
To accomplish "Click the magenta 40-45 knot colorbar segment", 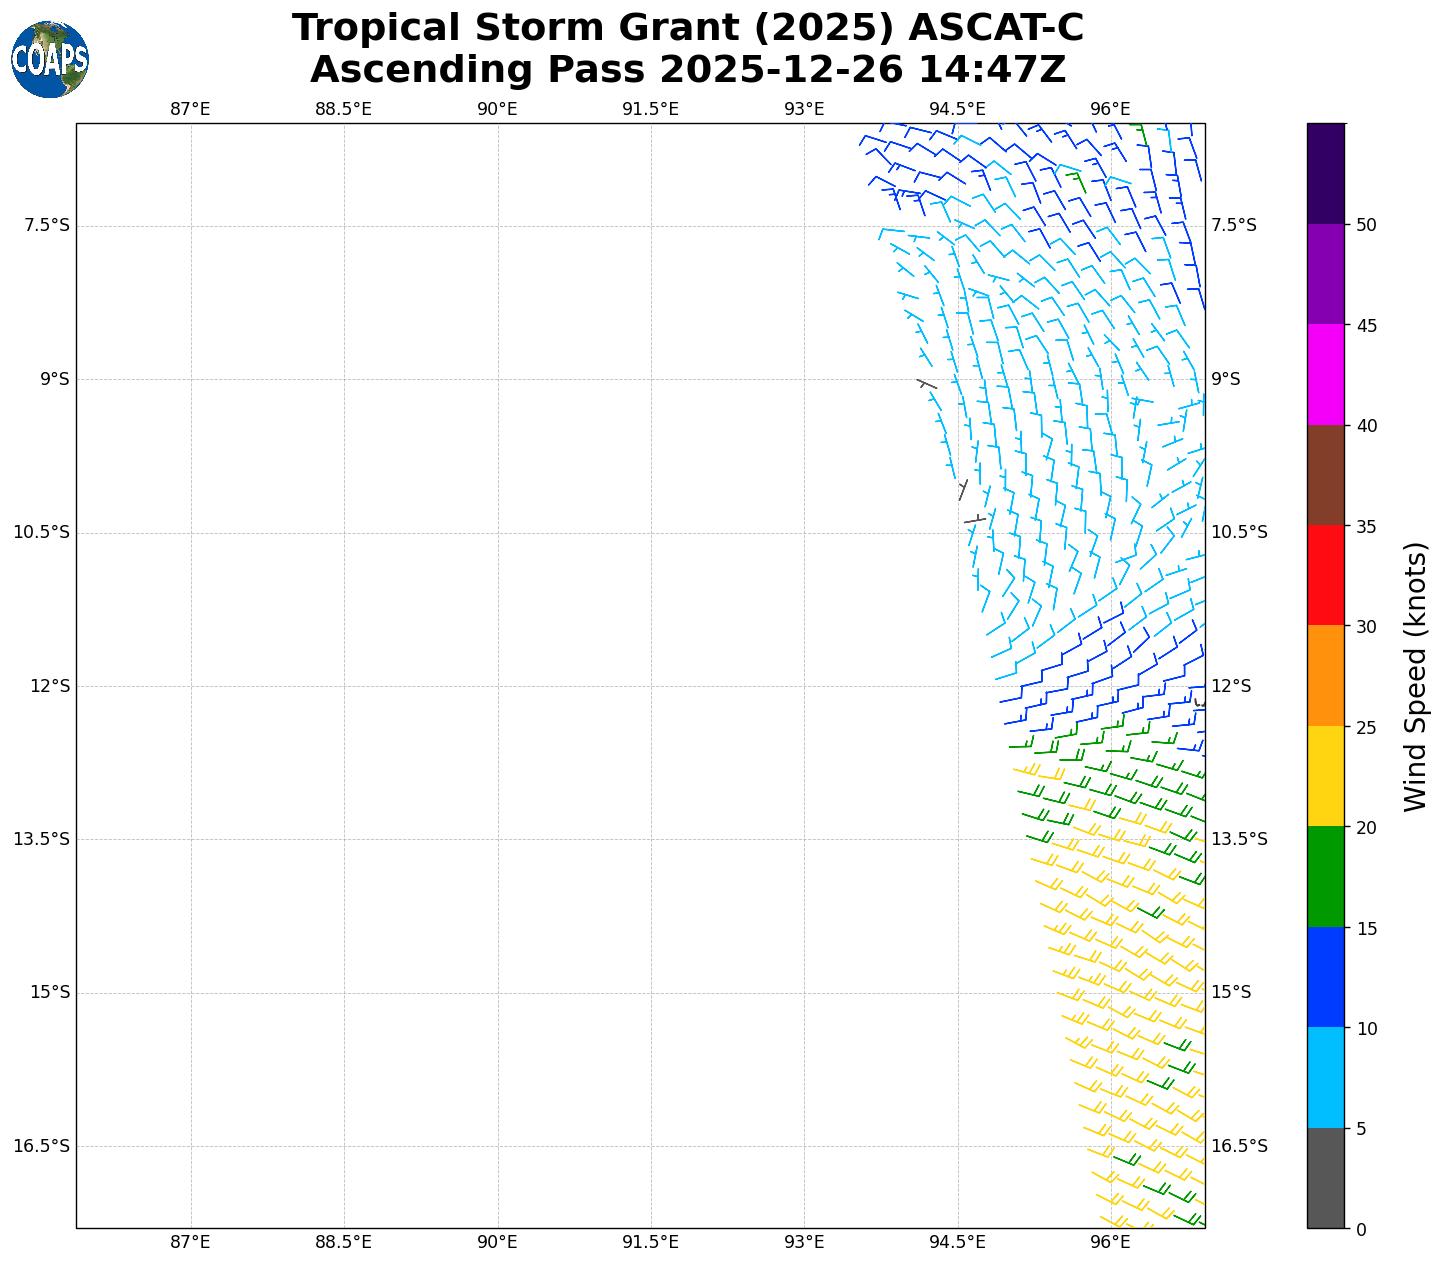I will 1326,375.
